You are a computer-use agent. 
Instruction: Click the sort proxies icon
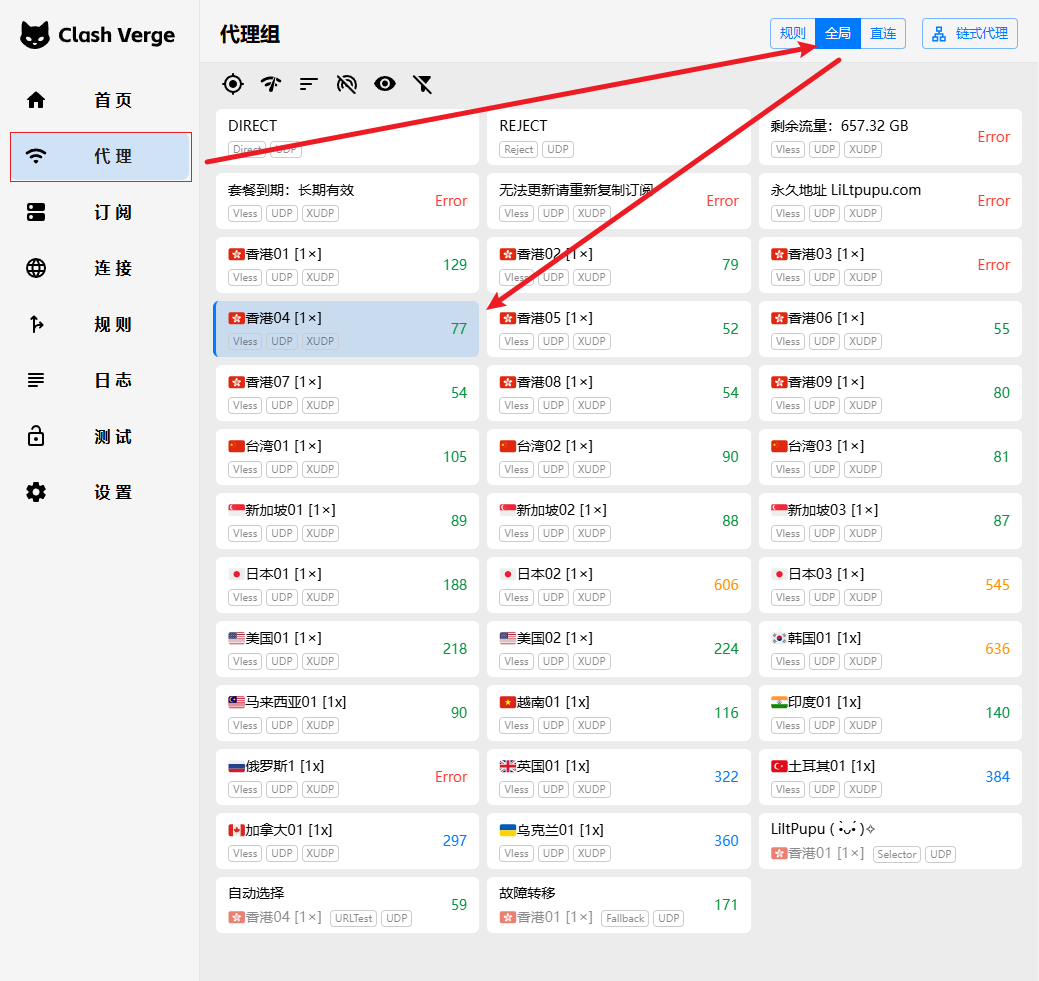pos(309,84)
